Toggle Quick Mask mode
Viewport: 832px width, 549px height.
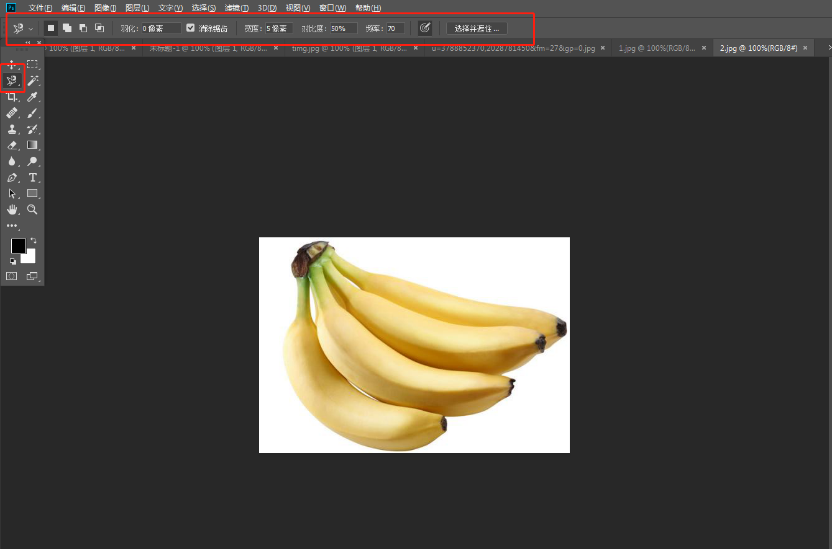point(12,276)
